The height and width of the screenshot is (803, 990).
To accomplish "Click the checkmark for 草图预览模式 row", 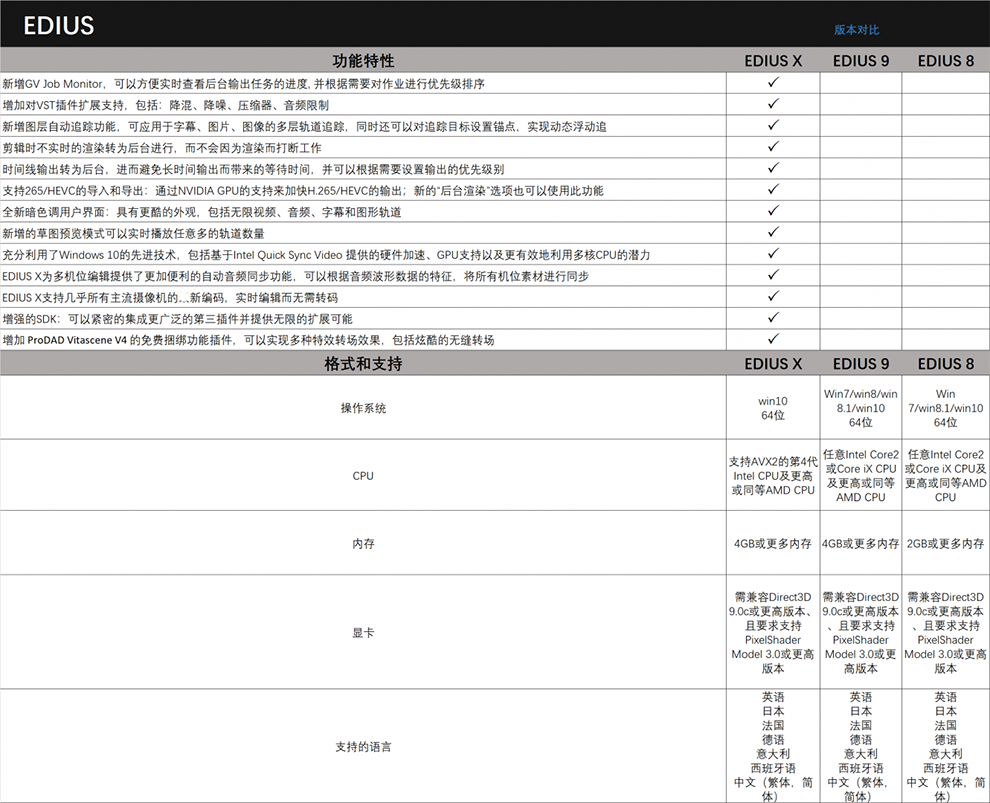I will click(x=773, y=232).
